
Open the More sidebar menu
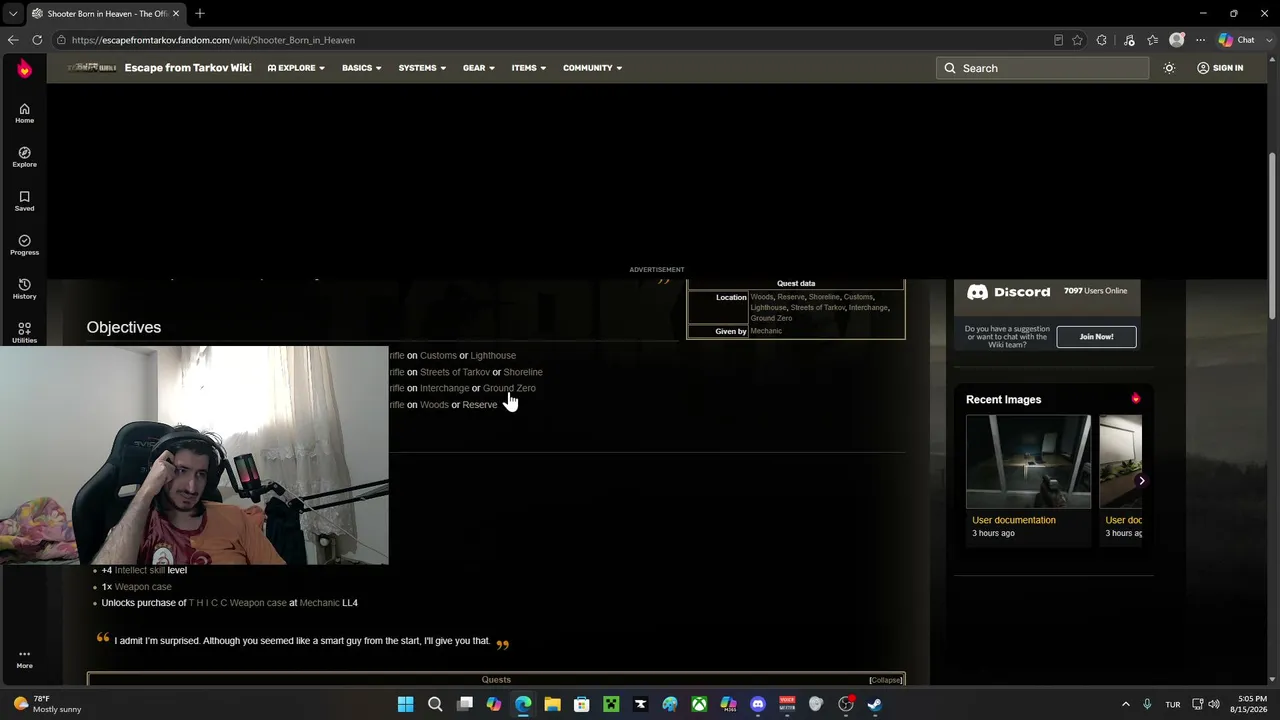(24, 658)
